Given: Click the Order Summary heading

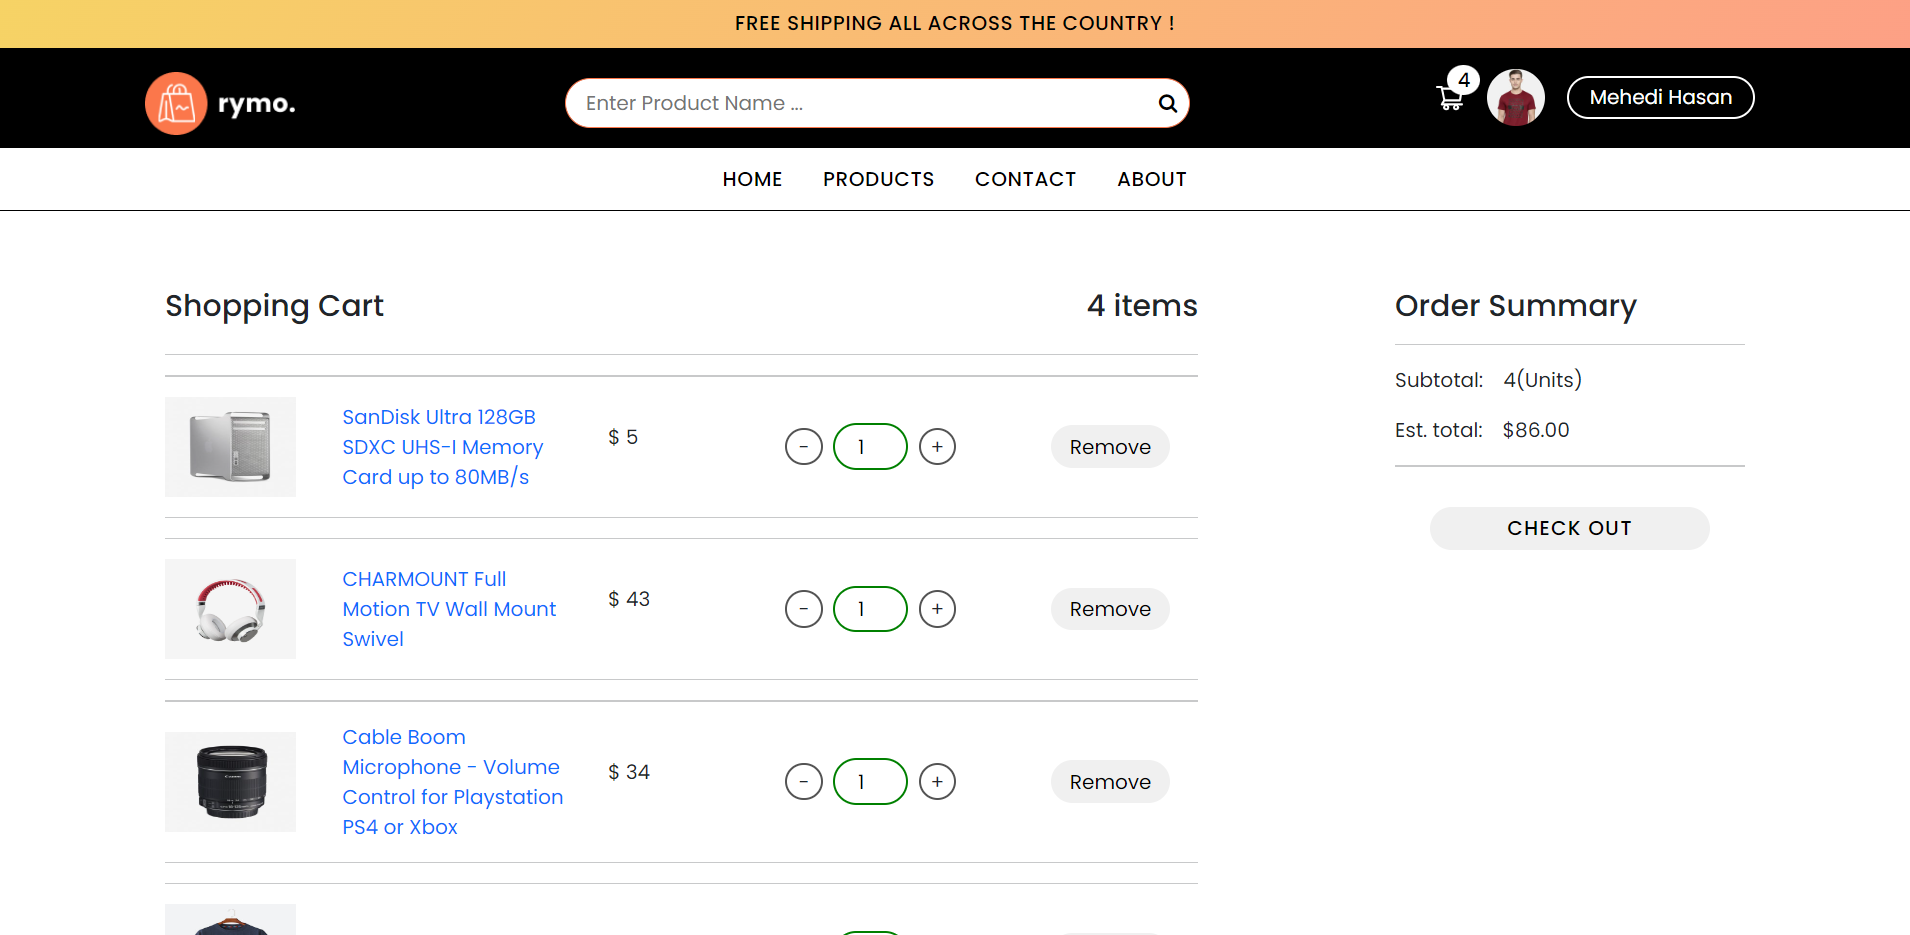Looking at the screenshot, I should coord(1516,306).
